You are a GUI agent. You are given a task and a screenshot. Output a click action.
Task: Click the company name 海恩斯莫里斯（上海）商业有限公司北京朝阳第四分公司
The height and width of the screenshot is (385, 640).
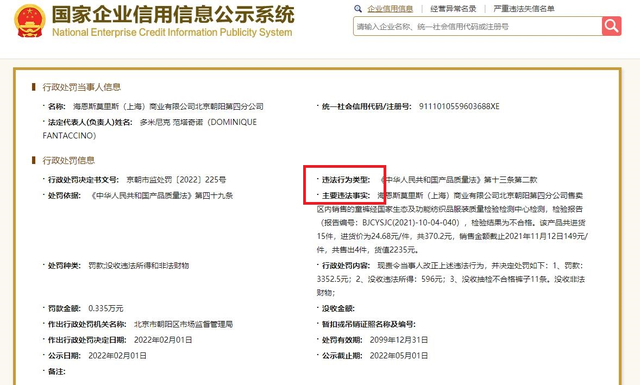168,107
